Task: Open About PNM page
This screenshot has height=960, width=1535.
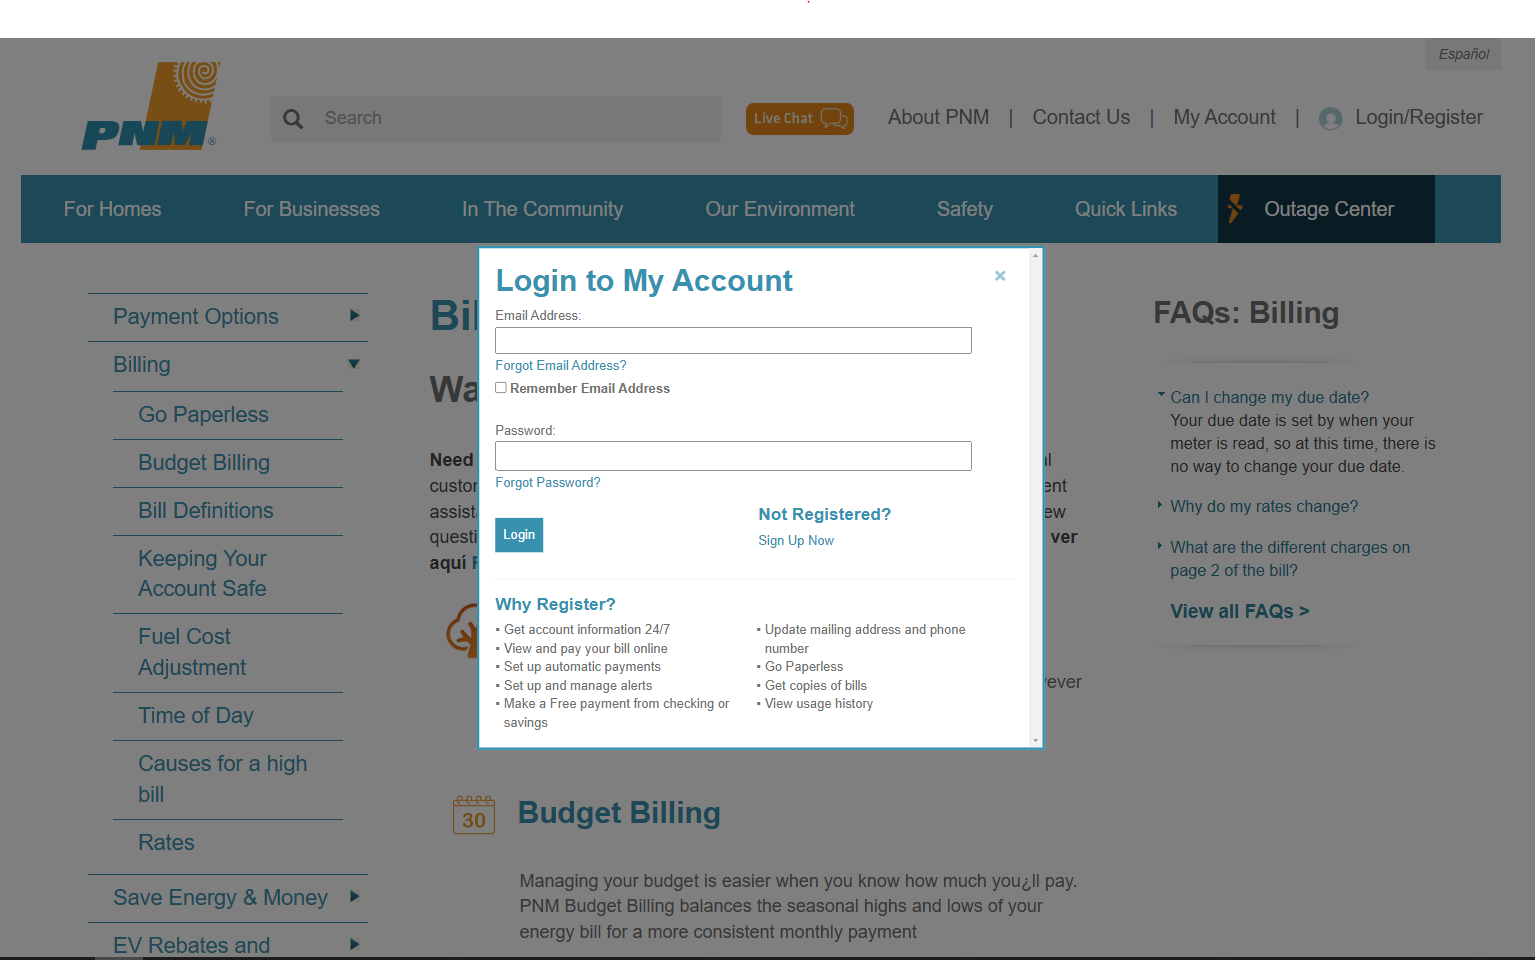Action: (938, 117)
